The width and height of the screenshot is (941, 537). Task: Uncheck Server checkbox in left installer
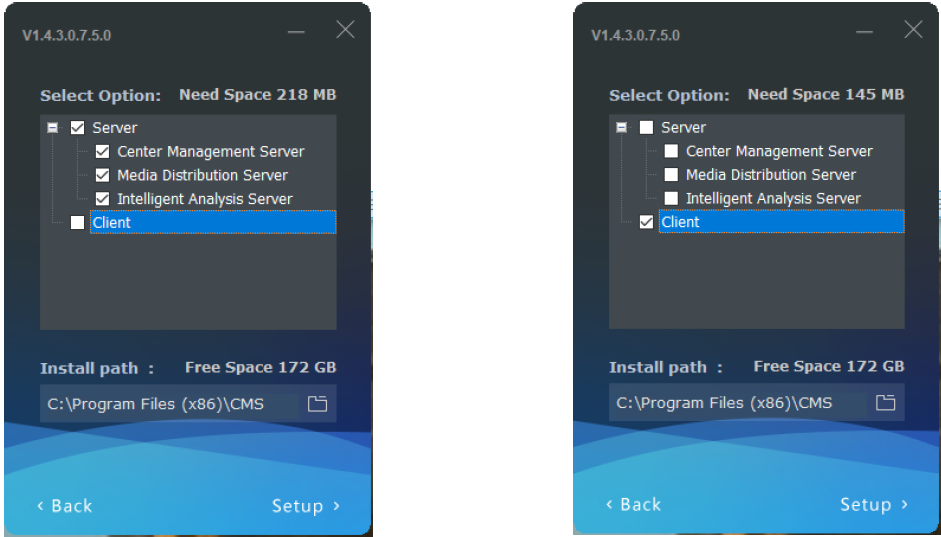tap(77, 128)
